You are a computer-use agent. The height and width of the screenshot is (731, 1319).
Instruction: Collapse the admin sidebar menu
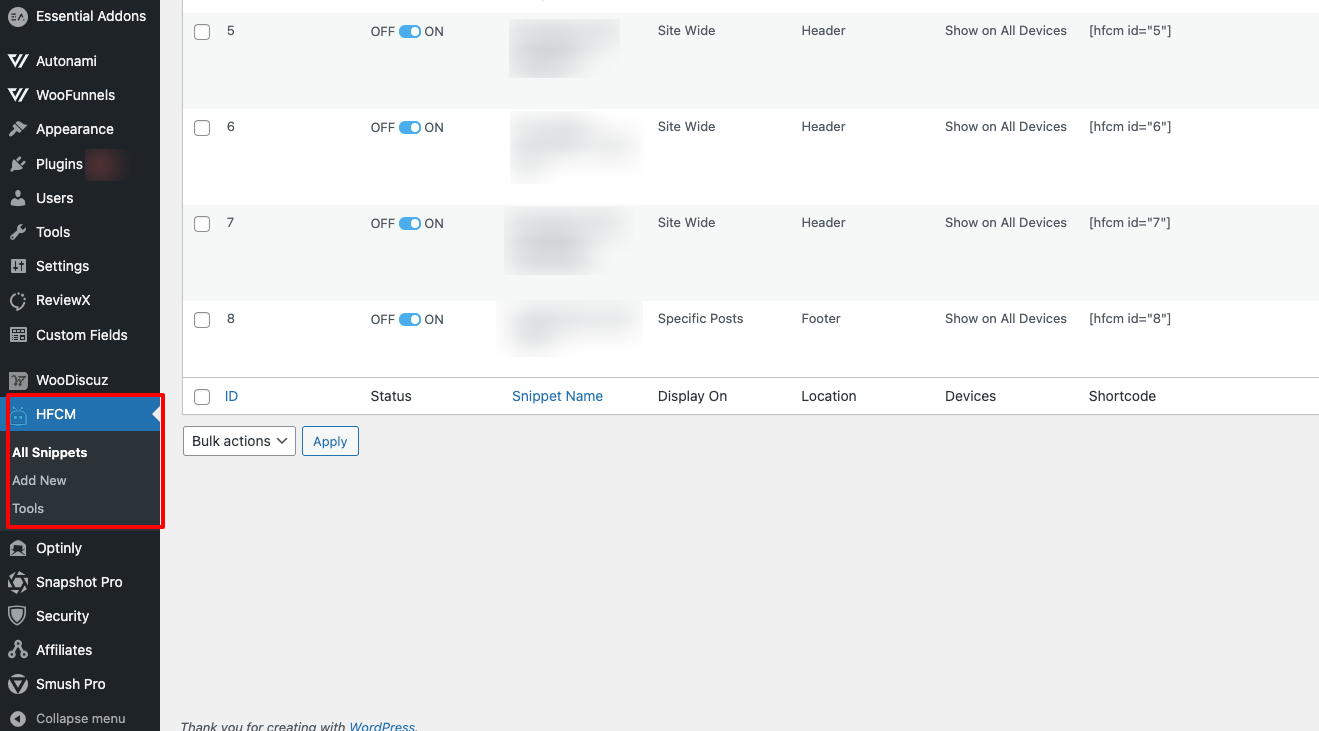80,718
